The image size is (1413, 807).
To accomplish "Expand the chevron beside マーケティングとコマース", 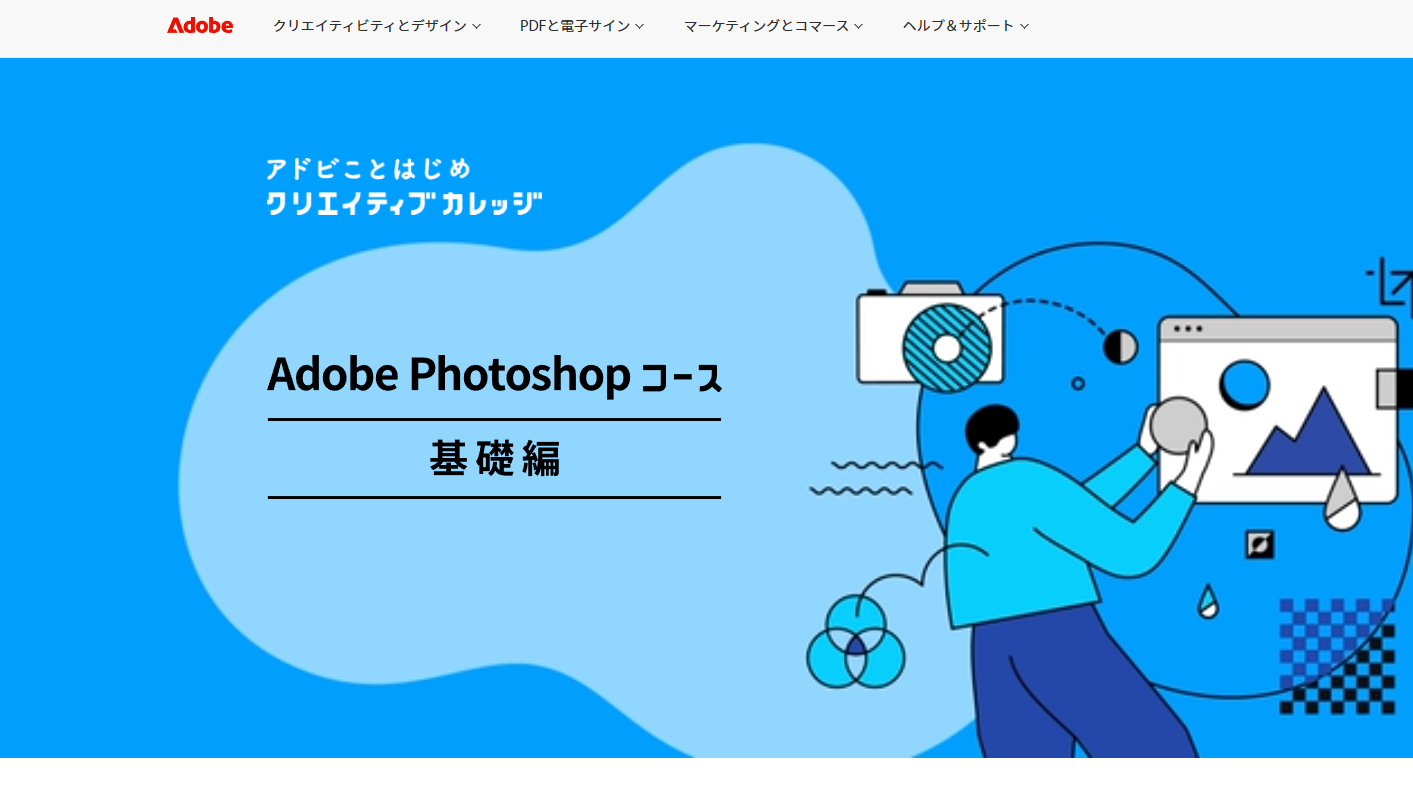I will [858, 27].
